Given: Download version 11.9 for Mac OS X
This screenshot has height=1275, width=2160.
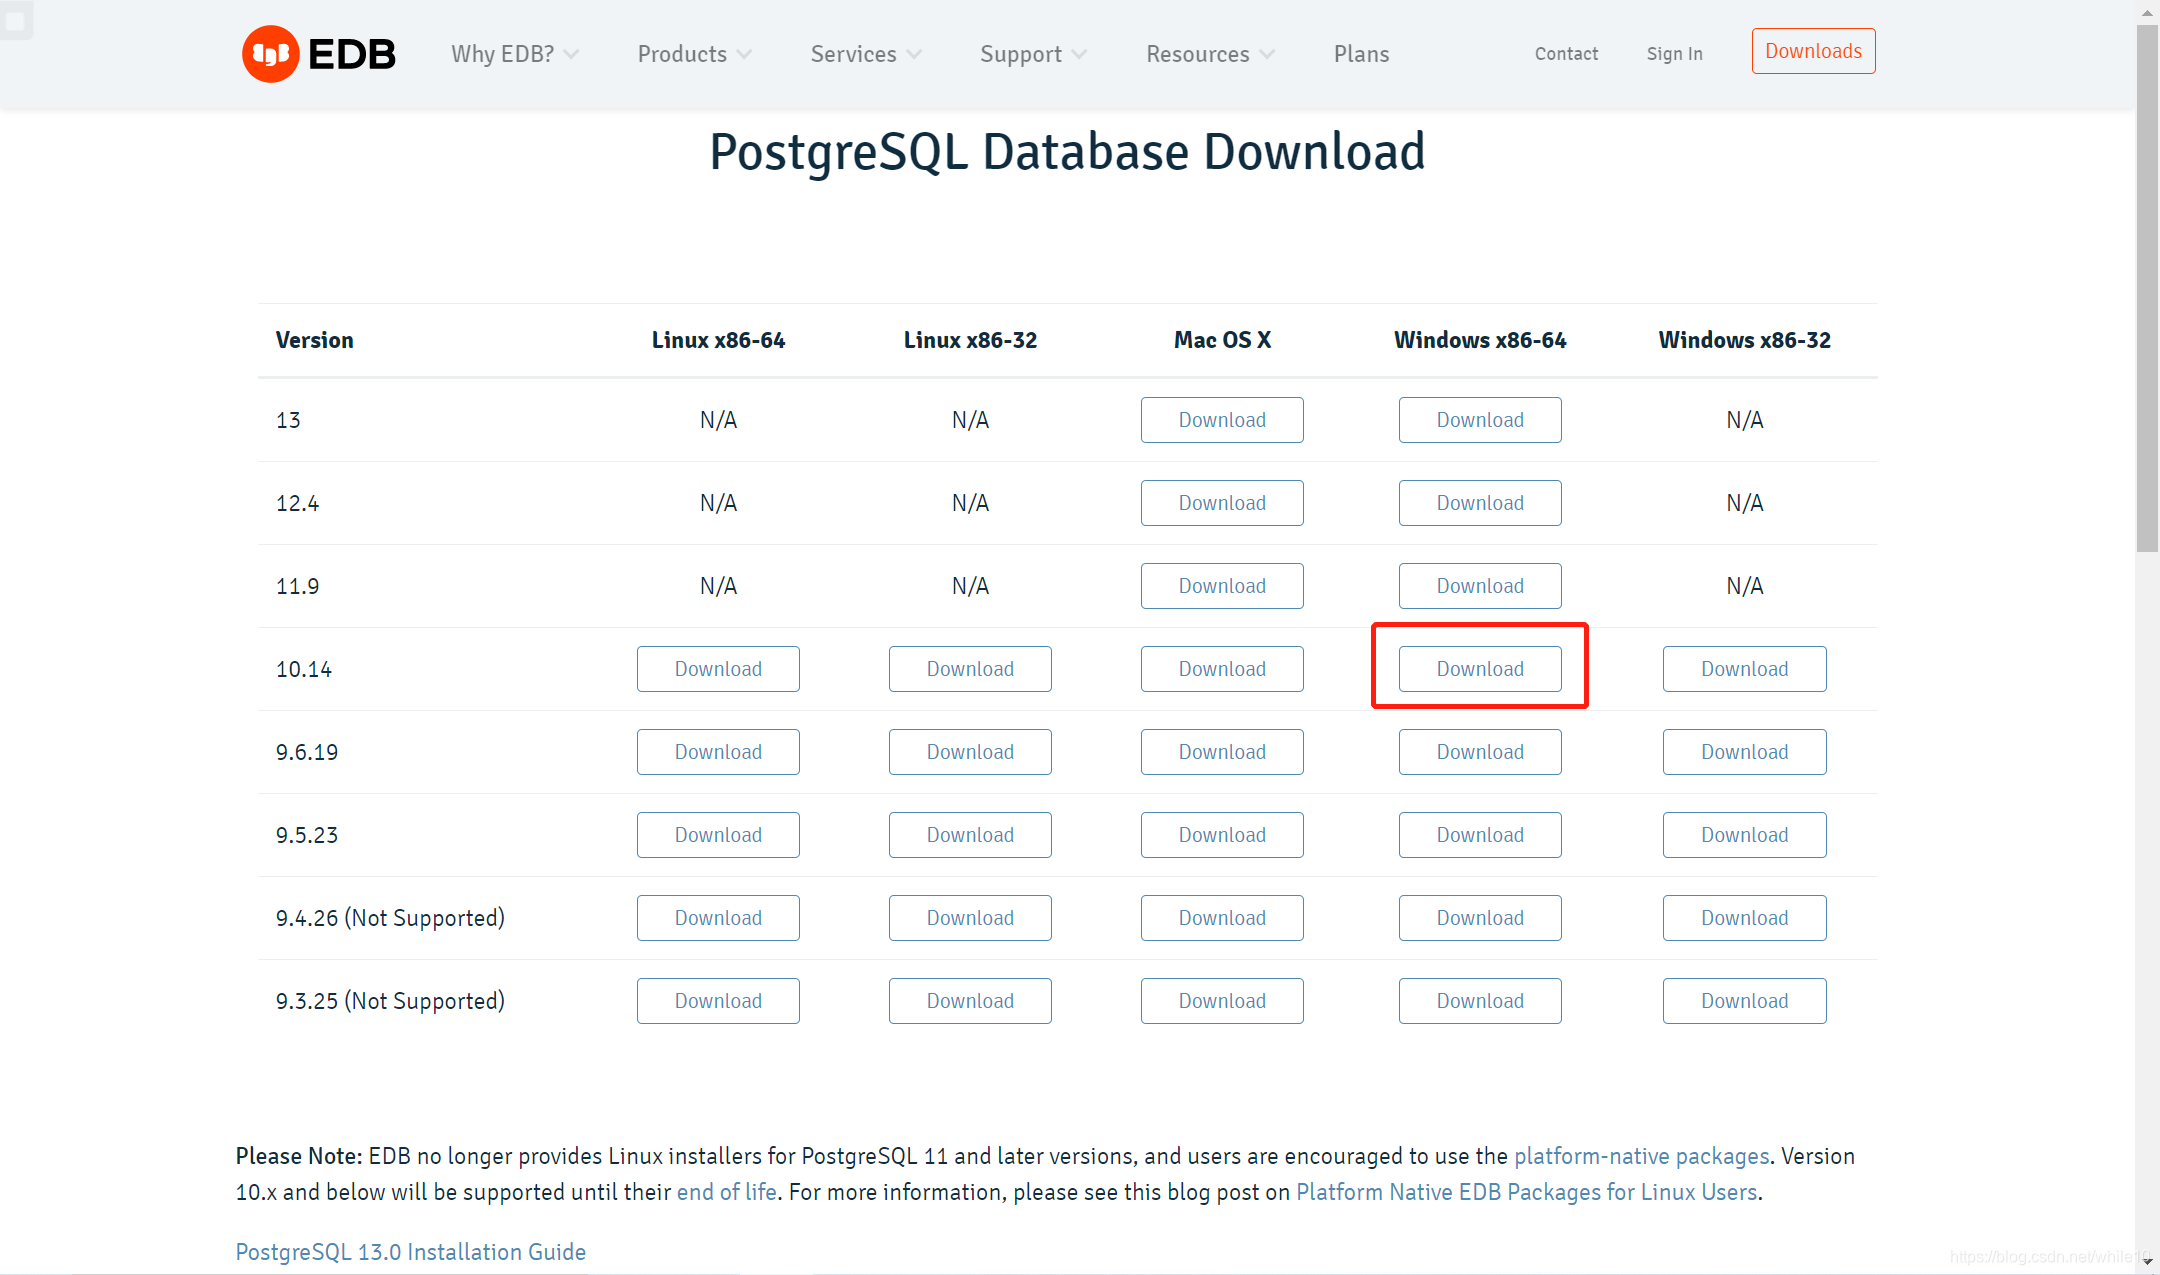Looking at the screenshot, I should 1222,586.
